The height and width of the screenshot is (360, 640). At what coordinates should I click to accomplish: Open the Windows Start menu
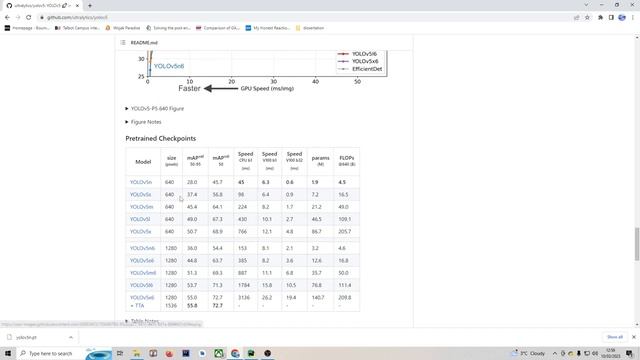[8, 353]
